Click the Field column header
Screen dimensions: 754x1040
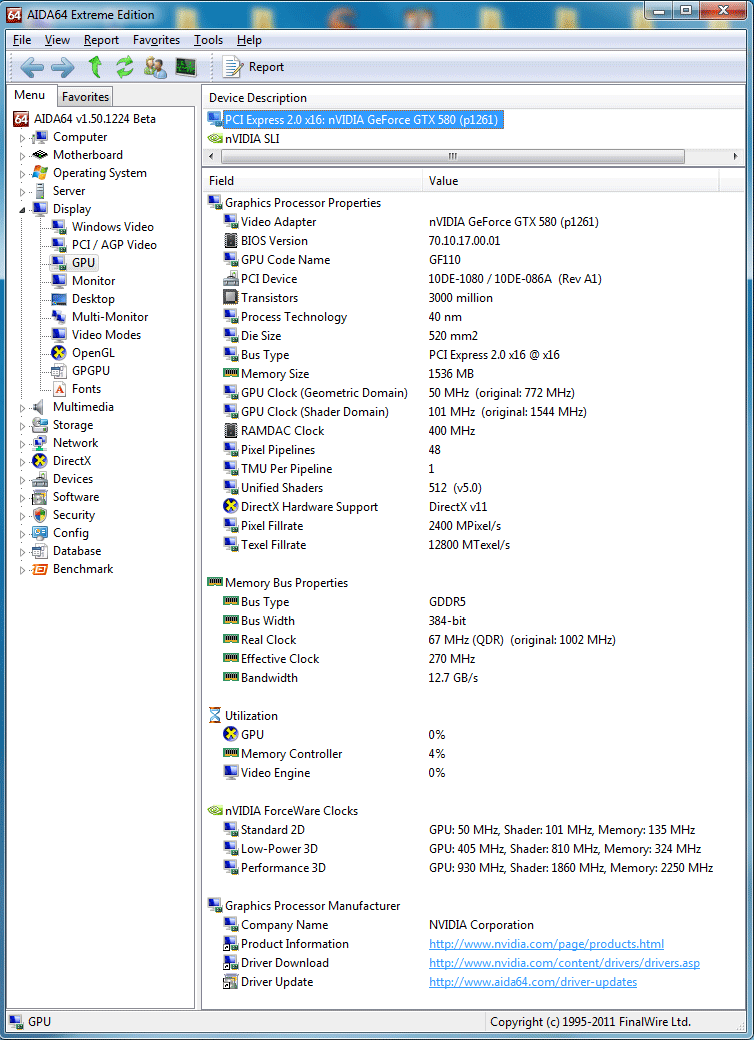click(312, 180)
